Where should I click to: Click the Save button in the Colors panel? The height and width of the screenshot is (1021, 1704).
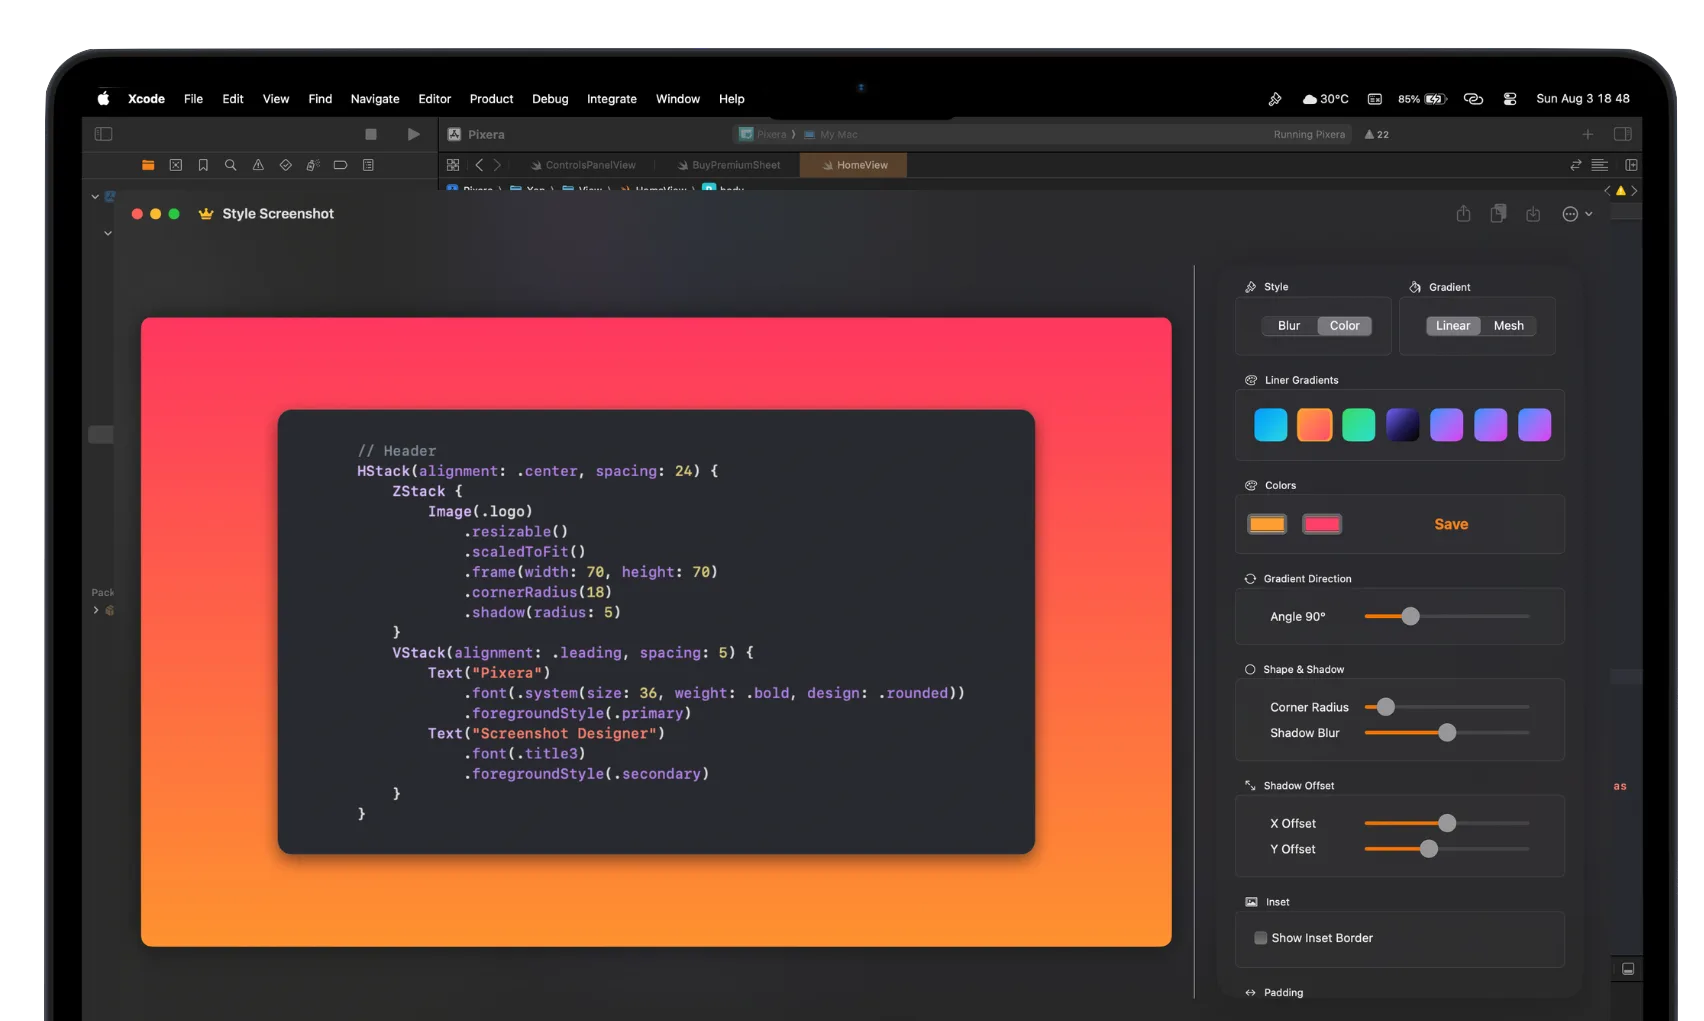pyautogui.click(x=1450, y=523)
